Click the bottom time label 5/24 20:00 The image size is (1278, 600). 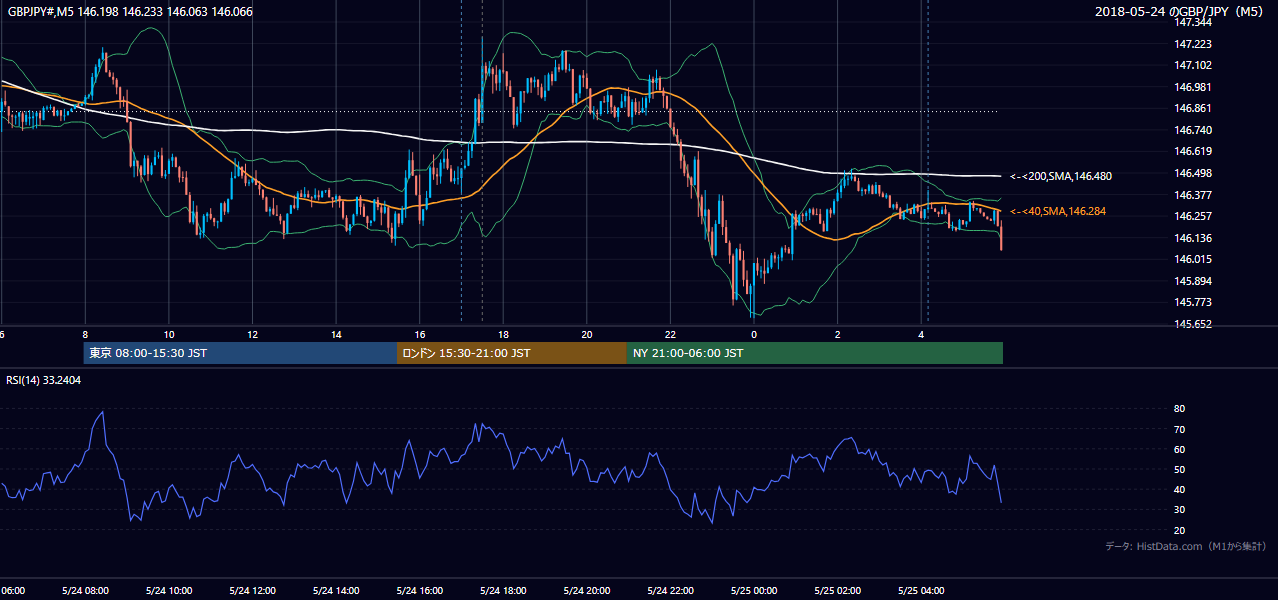click(x=587, y=590)
